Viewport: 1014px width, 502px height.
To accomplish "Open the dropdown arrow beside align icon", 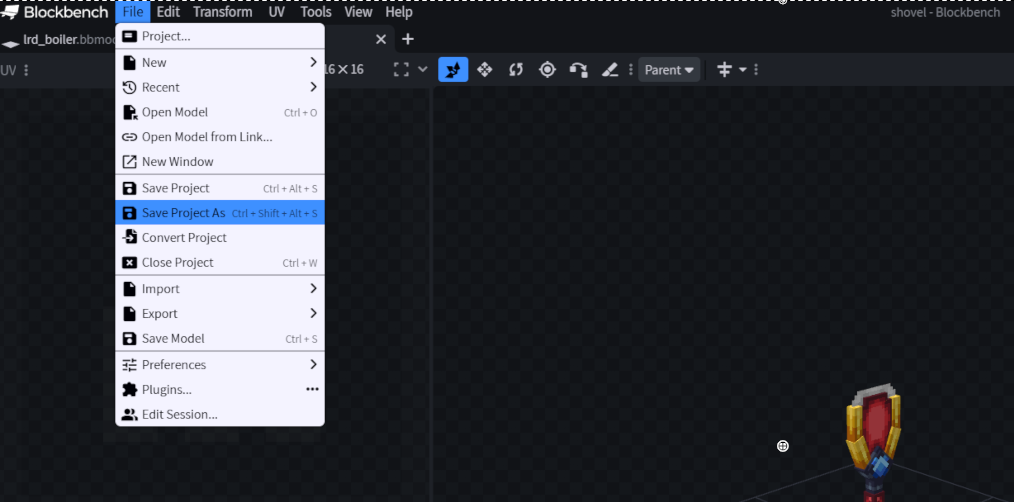I will [742, 70].
